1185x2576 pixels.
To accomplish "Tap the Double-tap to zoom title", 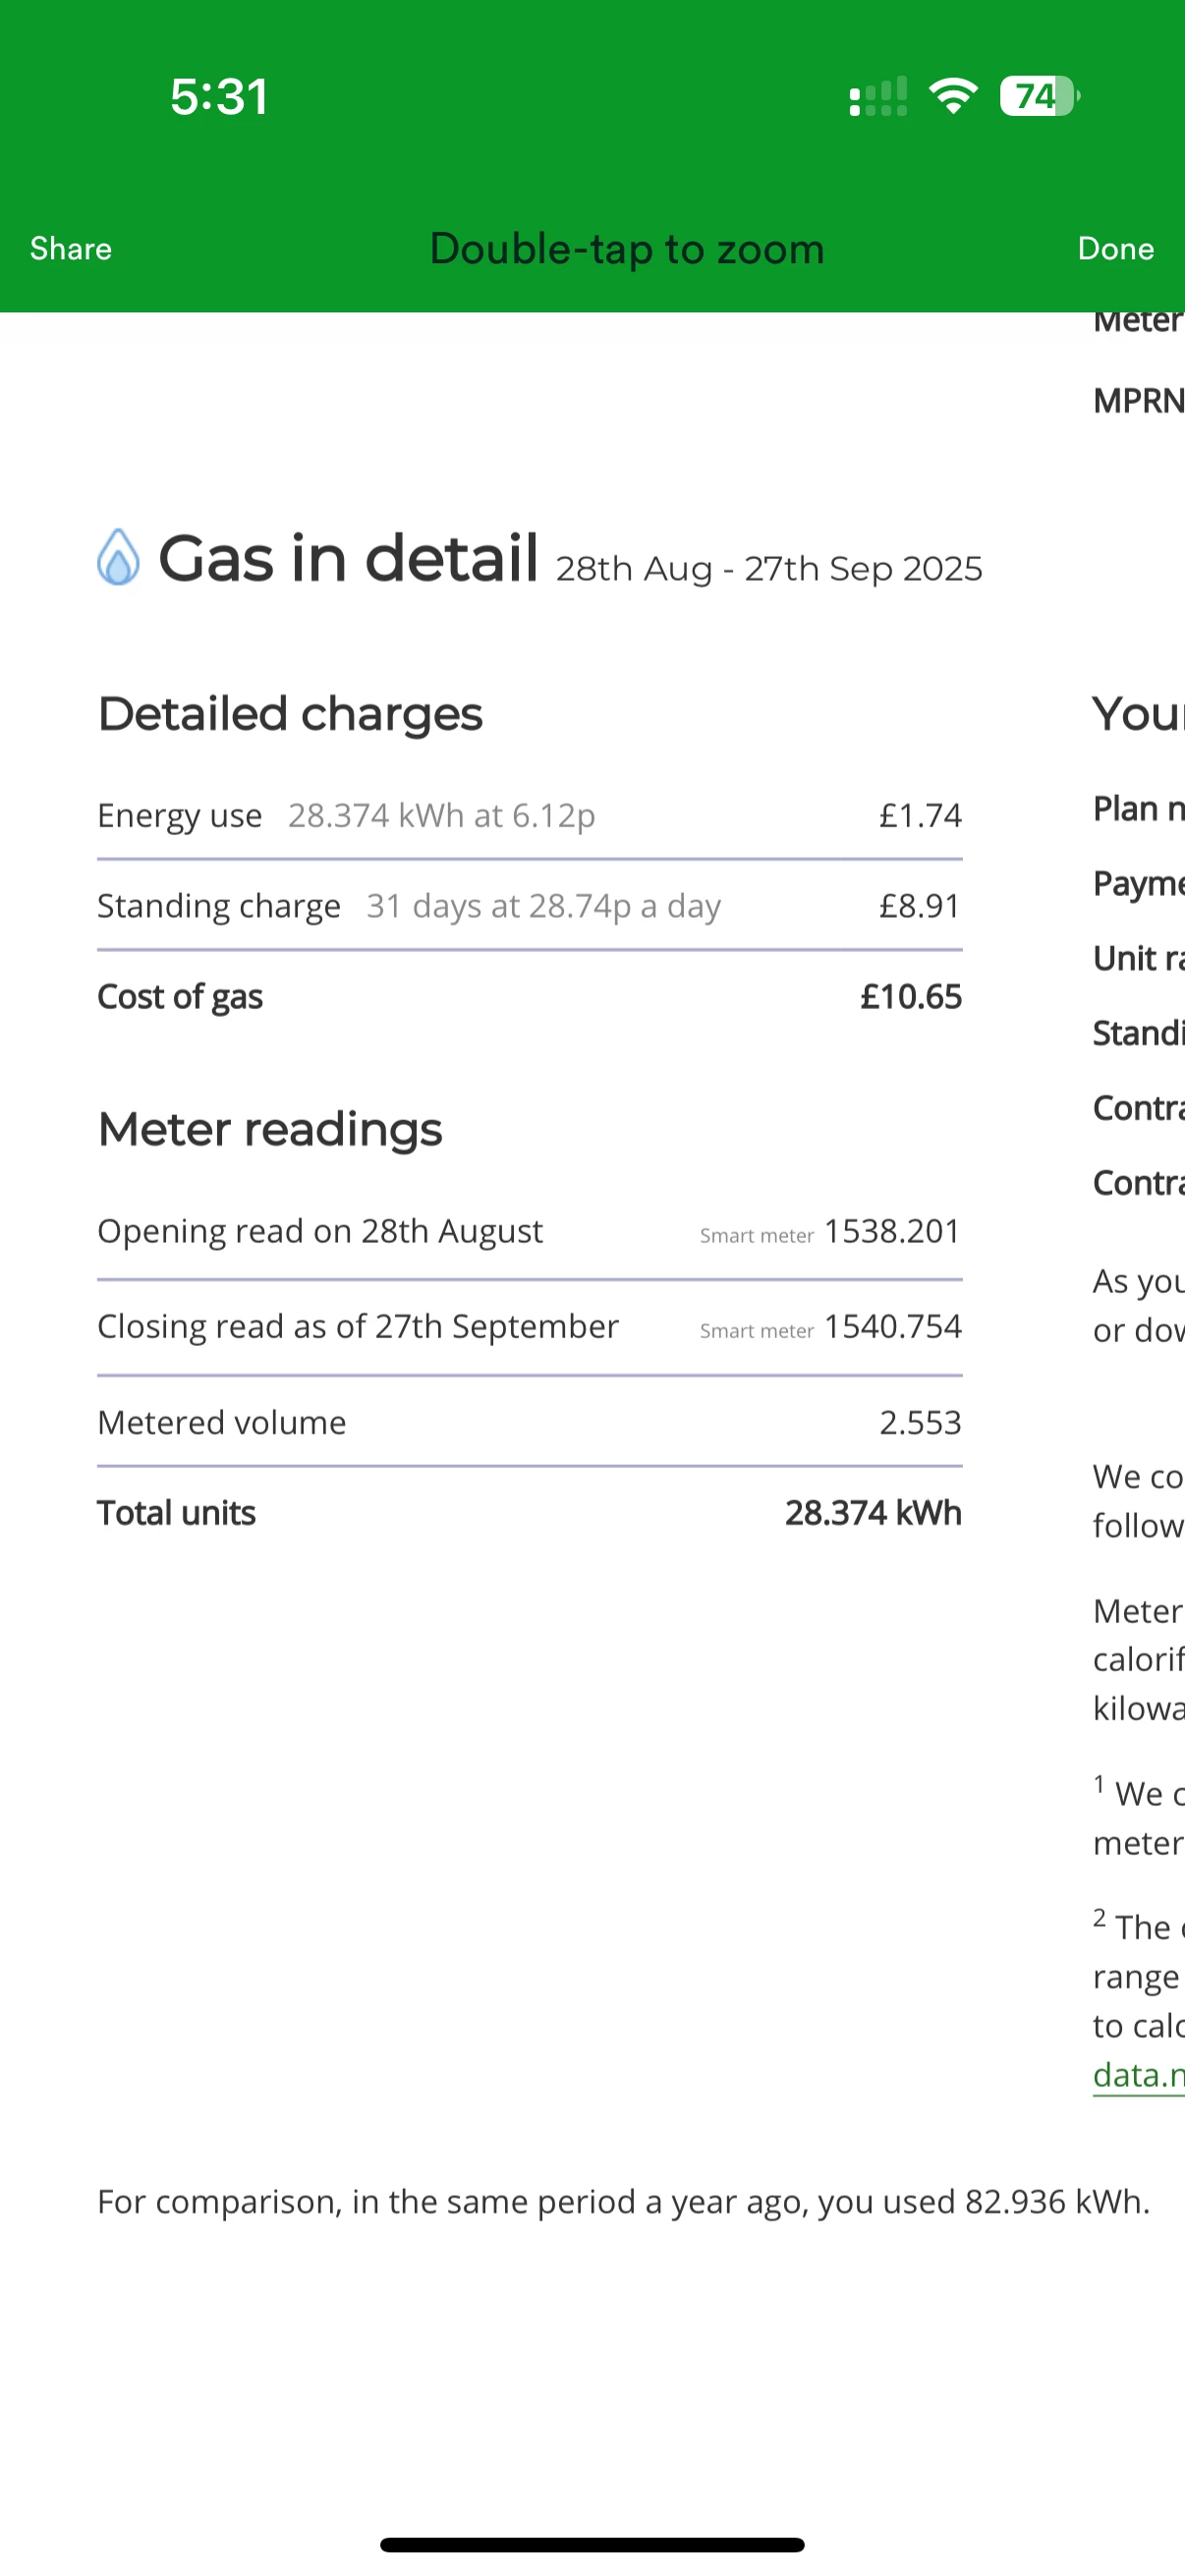I will (x=627, y=249).
